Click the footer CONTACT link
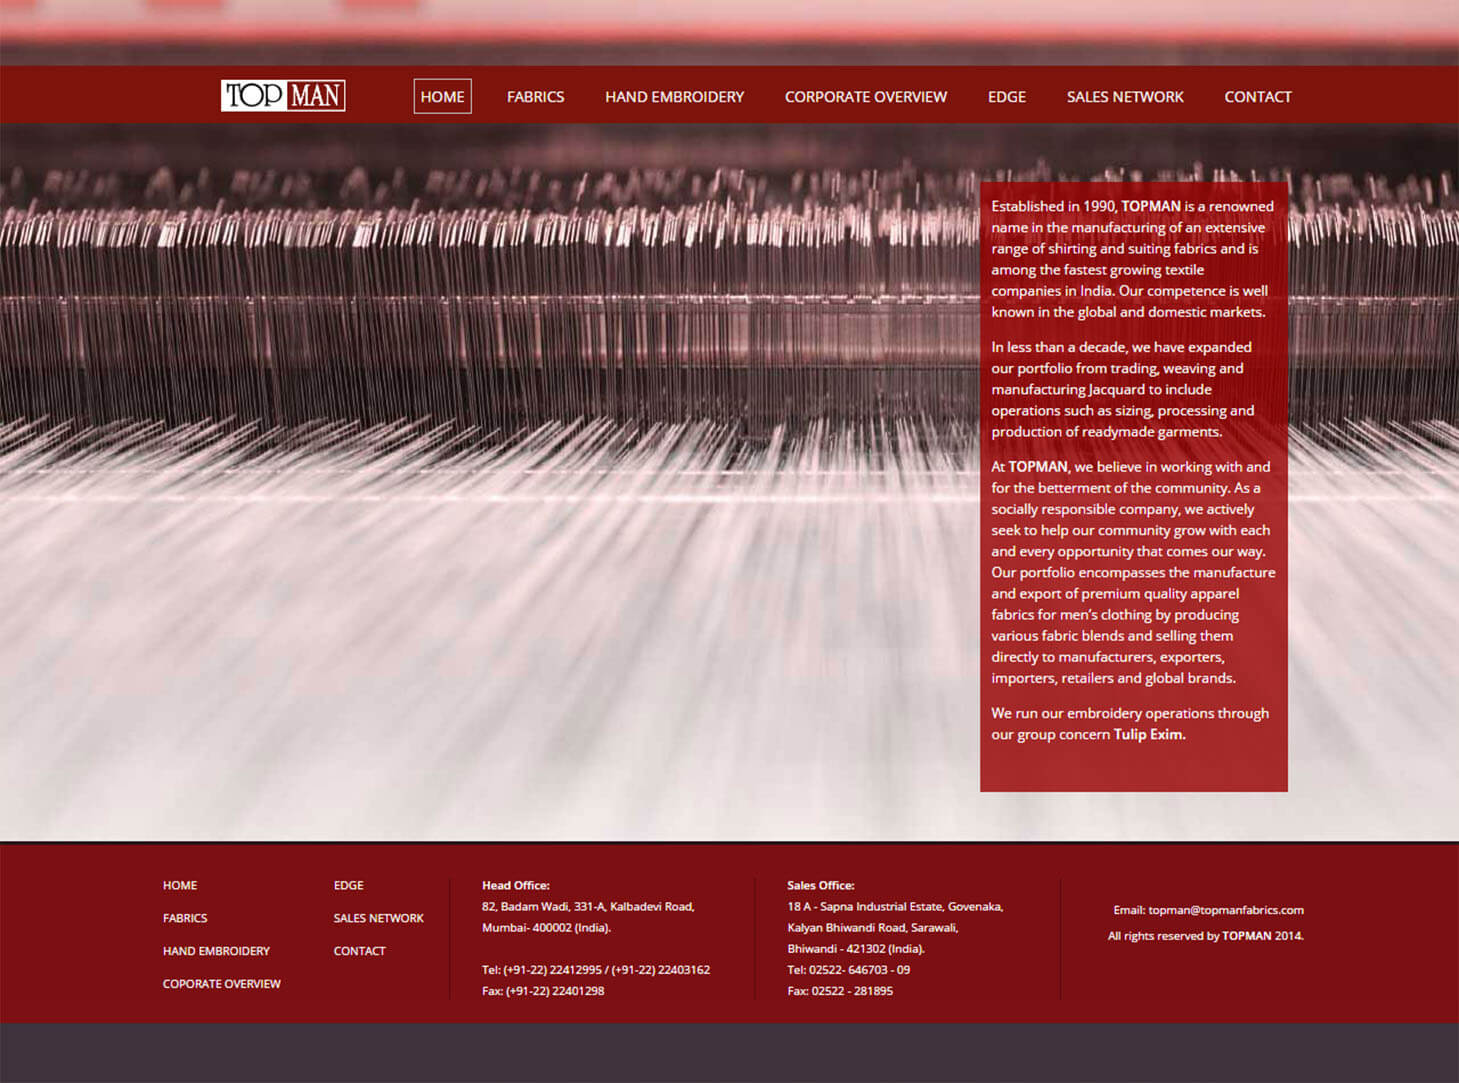Screen dimensions: 1459x1083 tap(359, 951)
